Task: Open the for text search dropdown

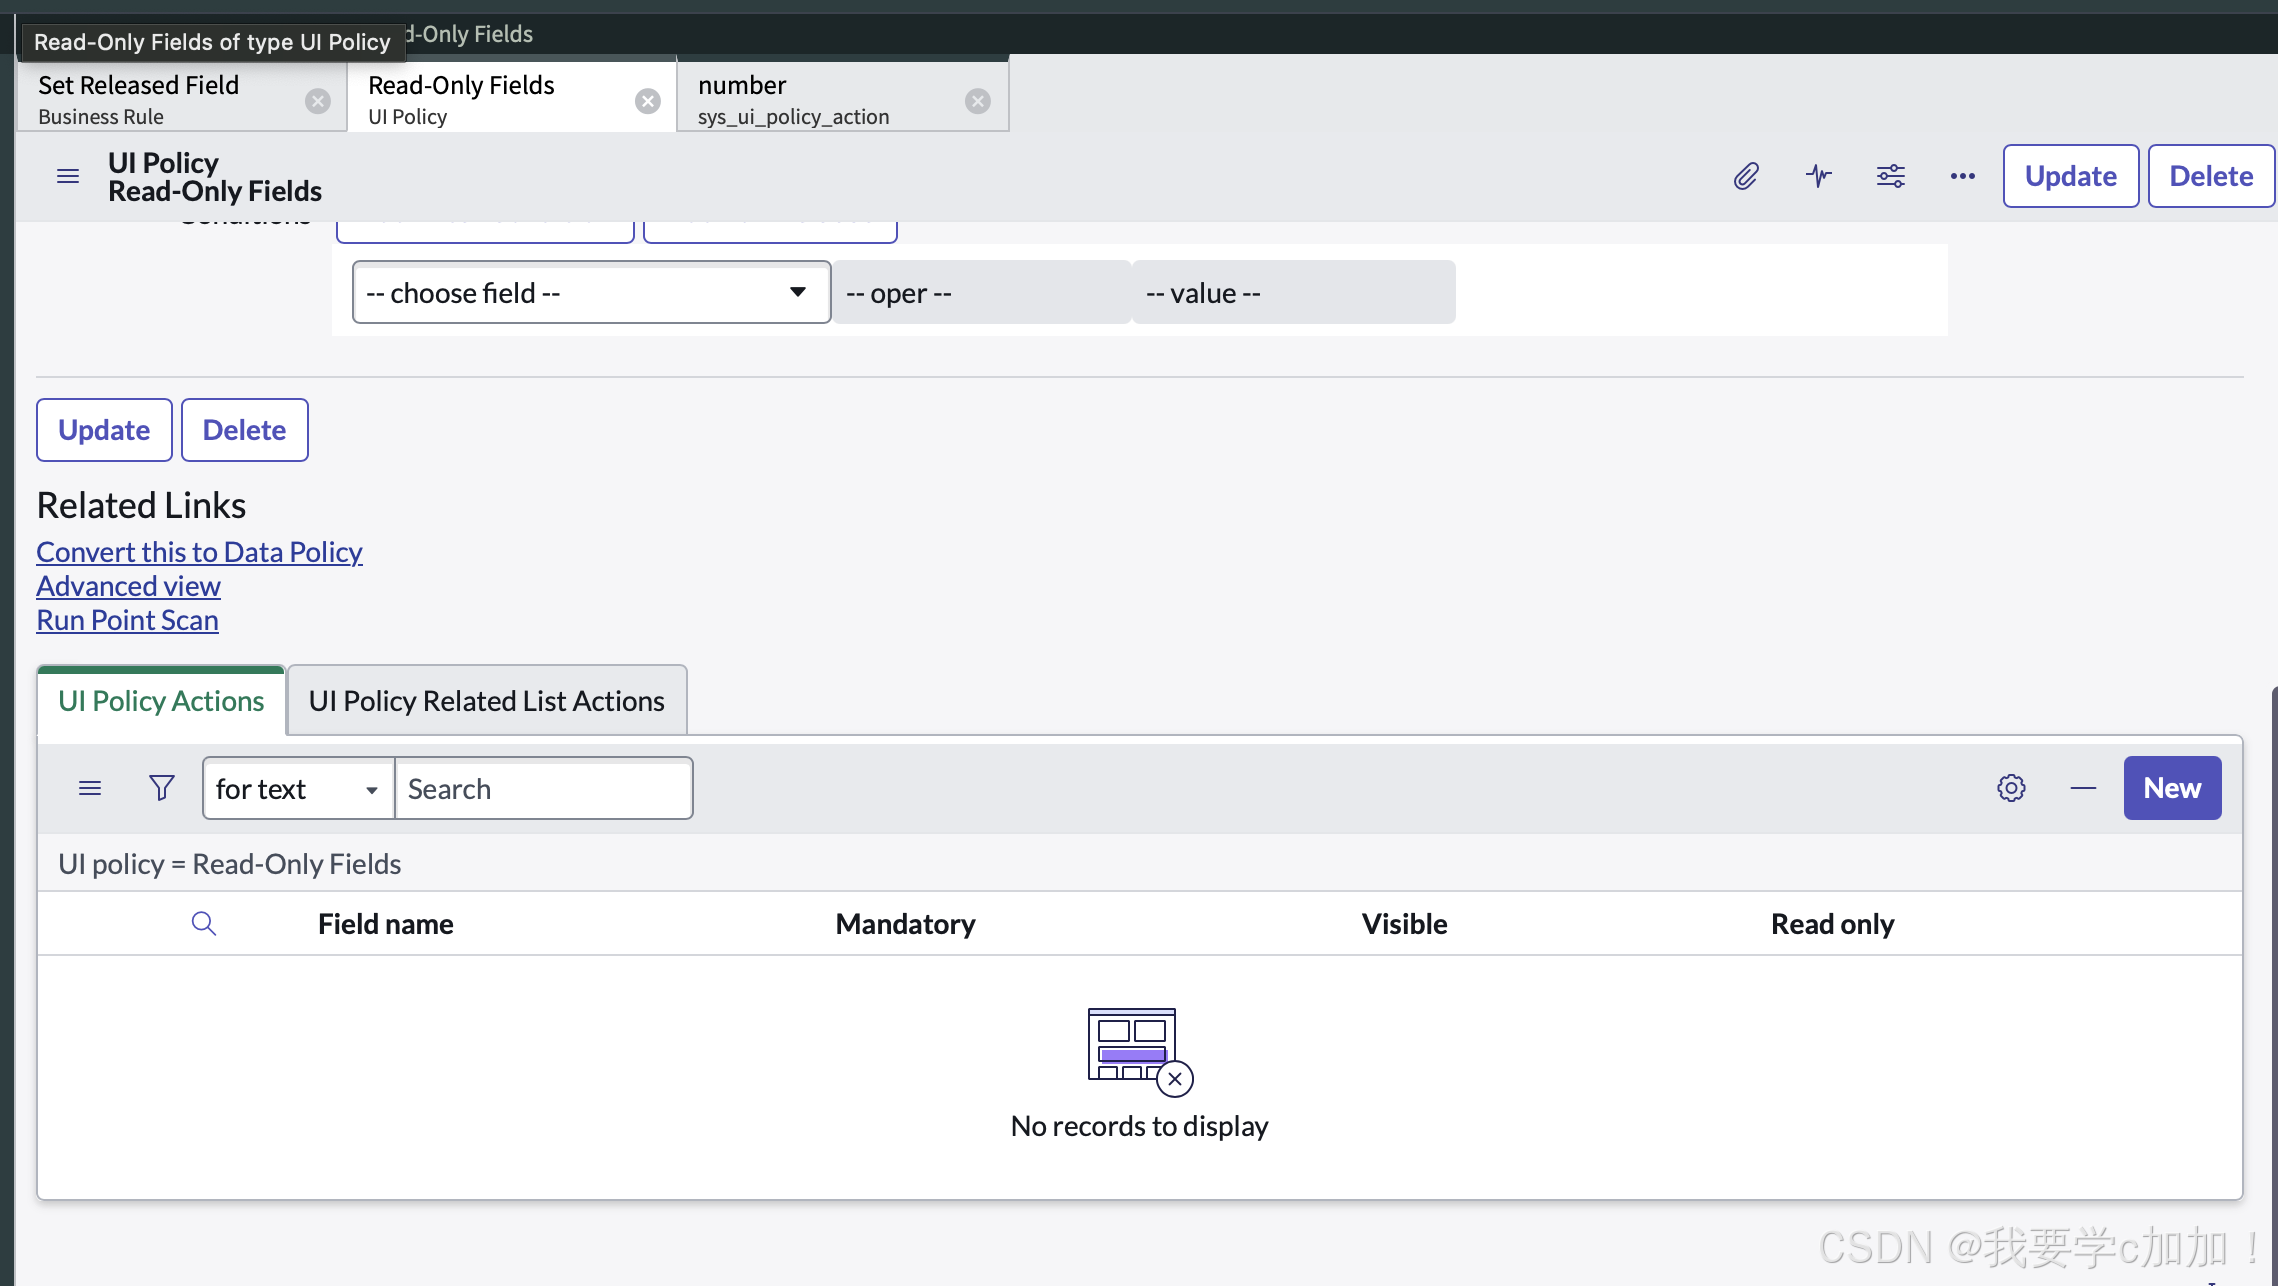Action: click(x=297, y=788)
